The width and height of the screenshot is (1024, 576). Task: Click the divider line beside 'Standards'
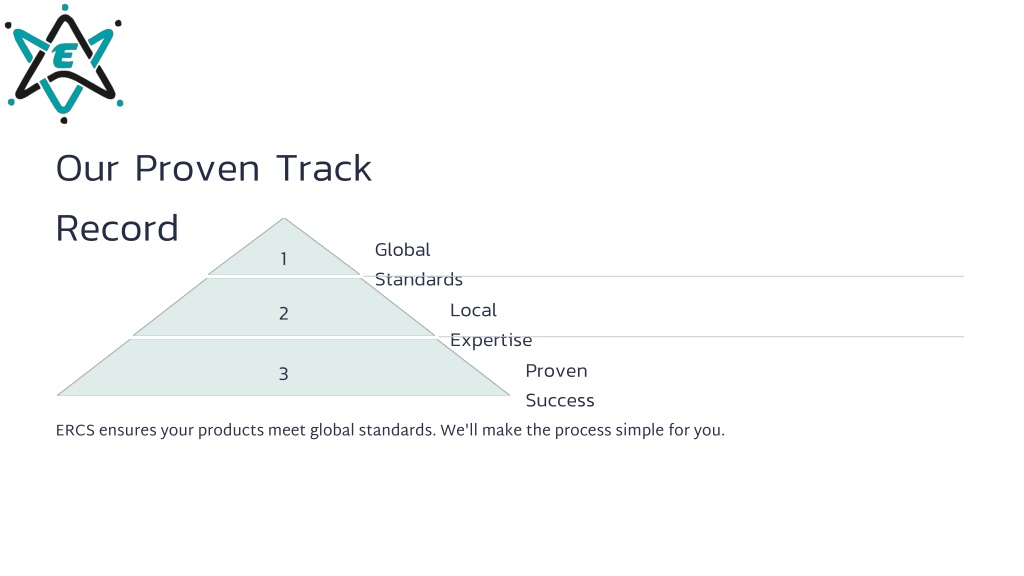tap(713, 276)
